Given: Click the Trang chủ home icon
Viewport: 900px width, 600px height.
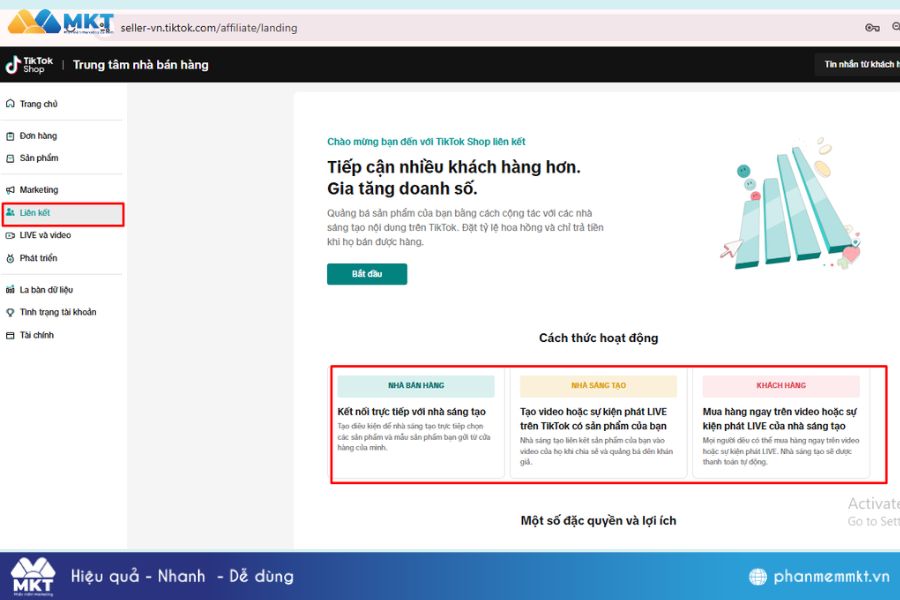Looking at the screenshot, I should click(10, 104).
